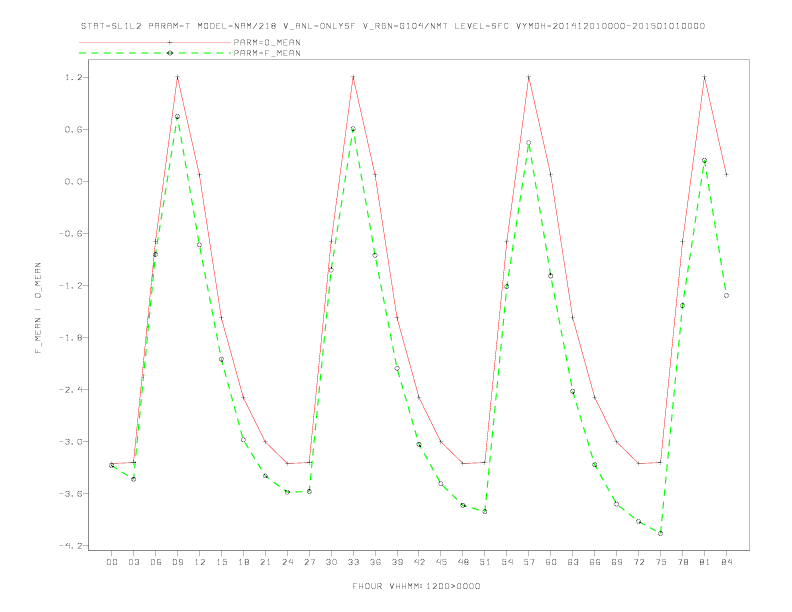Click the x-axis tick label 45
Screen dimensions: 792x612
[x=441, y=562]
